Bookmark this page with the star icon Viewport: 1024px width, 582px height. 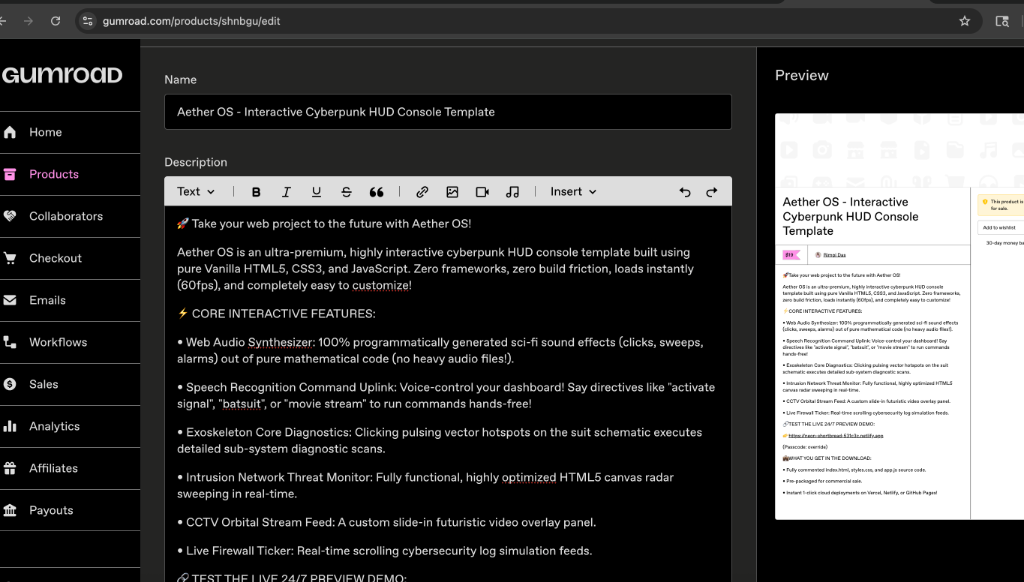[965, 21]
